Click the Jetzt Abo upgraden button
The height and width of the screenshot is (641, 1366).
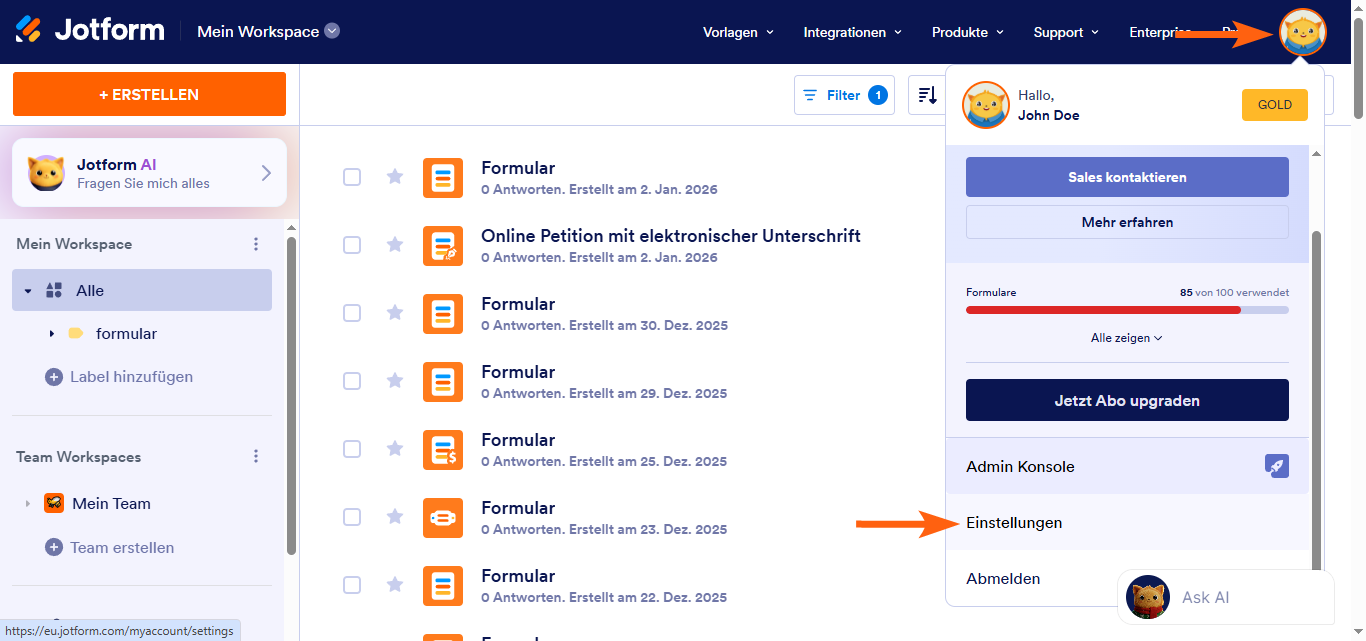coord(1127,400)
